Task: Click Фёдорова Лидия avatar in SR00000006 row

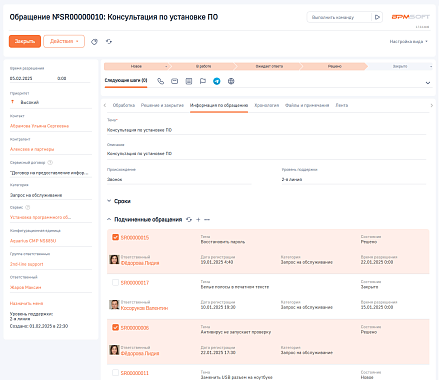Action: 114,350
